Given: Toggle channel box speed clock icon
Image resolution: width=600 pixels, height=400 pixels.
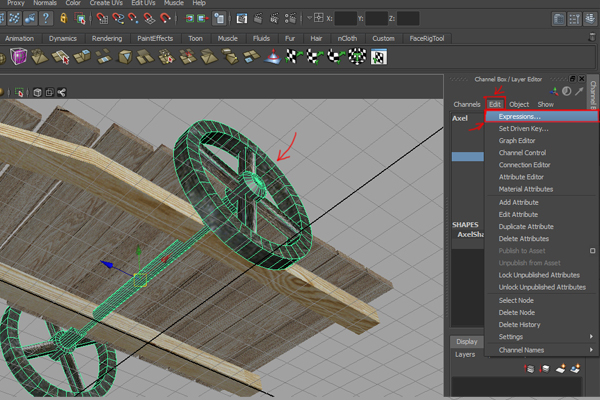Looking at the screenshot, I should 567,91.
